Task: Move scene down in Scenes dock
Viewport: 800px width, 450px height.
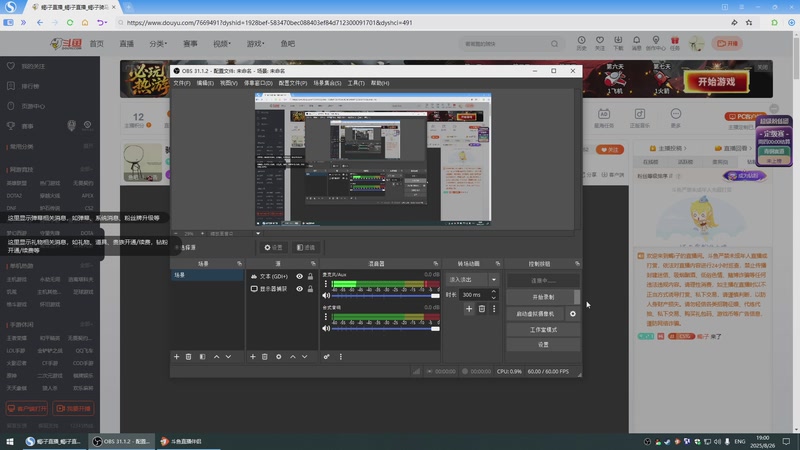Action: [228, 357]
